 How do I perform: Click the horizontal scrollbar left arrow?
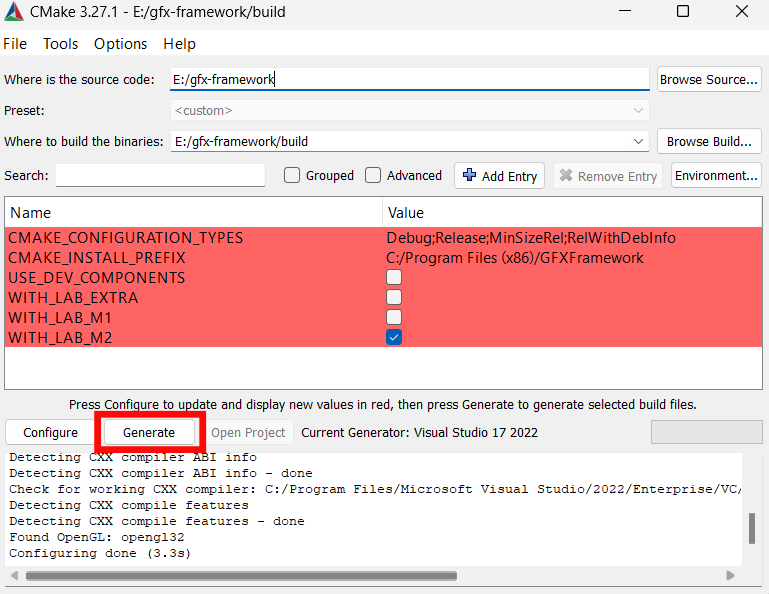point(14,575)
